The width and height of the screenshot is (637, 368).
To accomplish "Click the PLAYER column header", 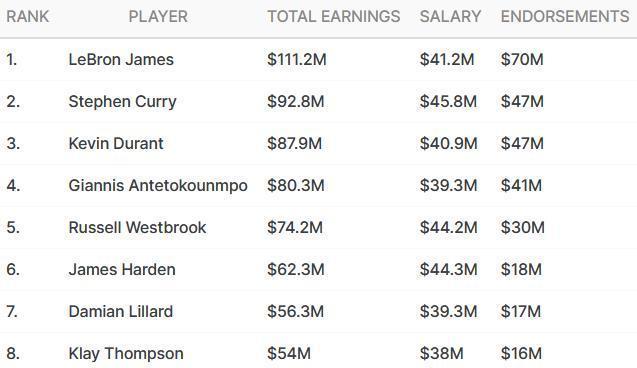I will pos(158,17).
